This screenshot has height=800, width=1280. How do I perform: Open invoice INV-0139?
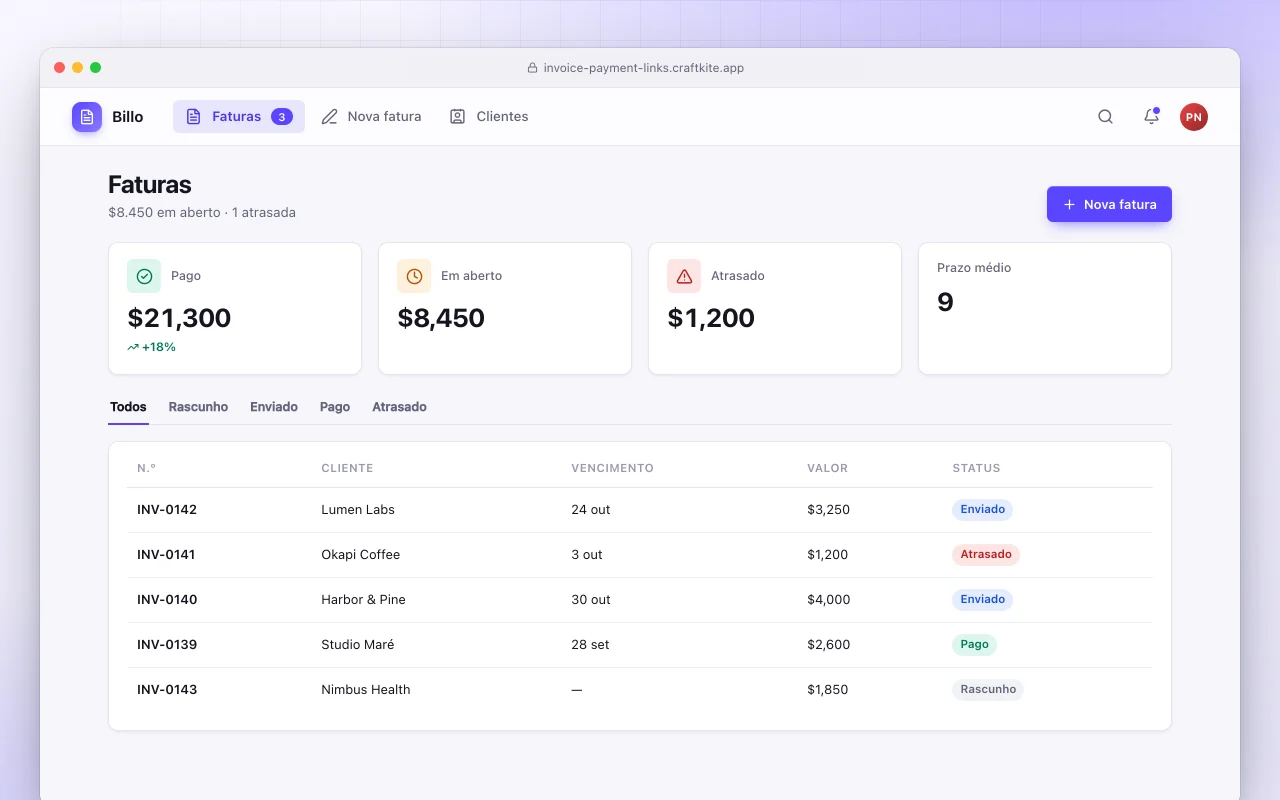(167, 645)
